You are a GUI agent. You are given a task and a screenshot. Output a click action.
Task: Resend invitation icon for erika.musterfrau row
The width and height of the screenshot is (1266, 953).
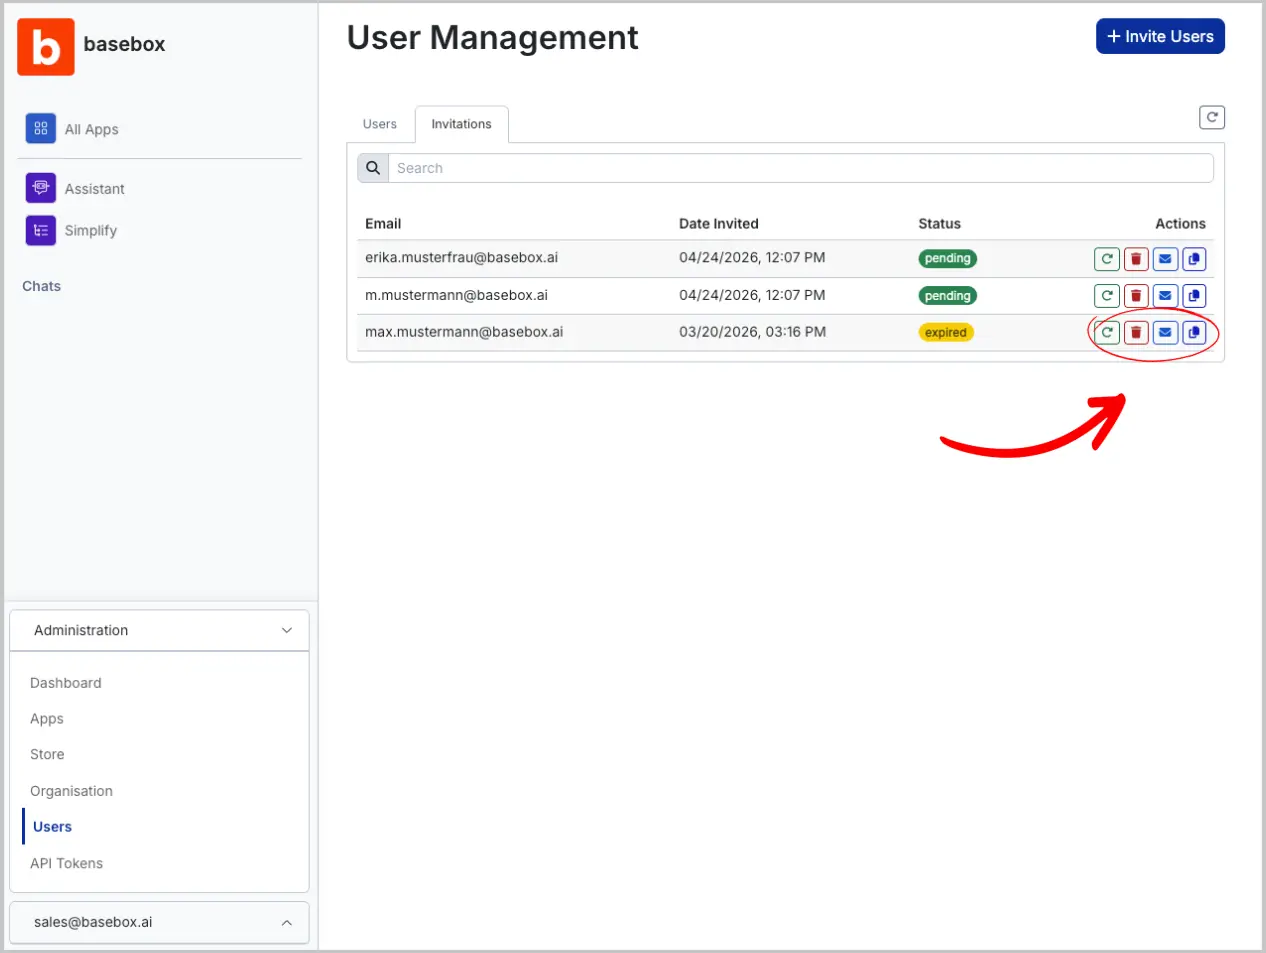coord(1106,259)
